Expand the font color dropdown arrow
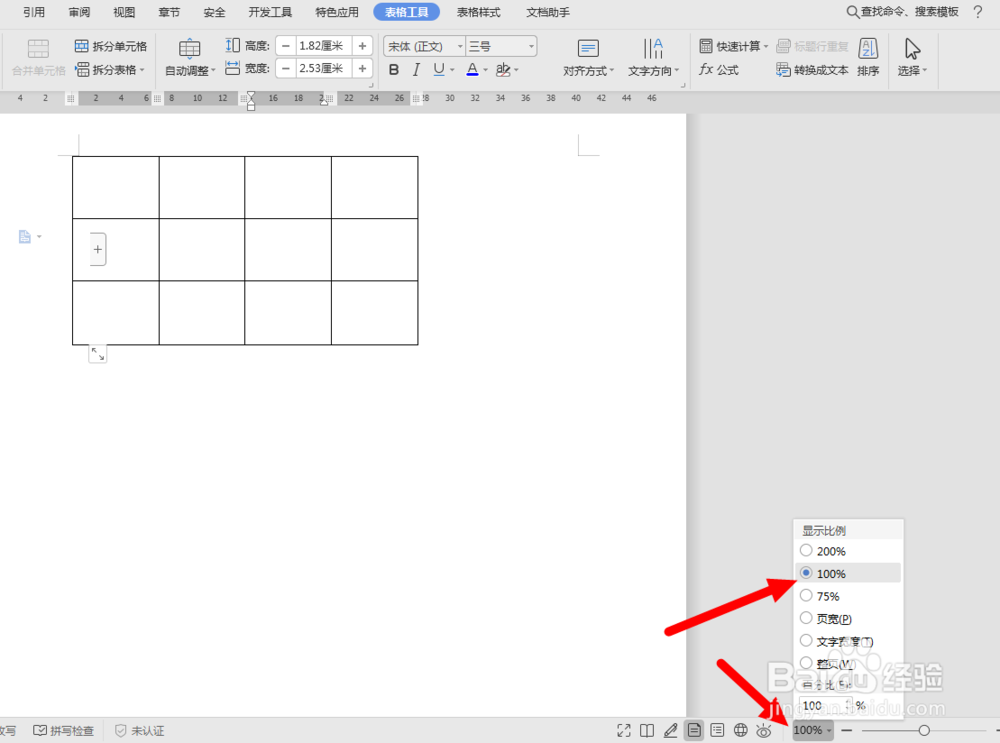The width and height of the screenshot is (1000, 743). coord(485,70)
